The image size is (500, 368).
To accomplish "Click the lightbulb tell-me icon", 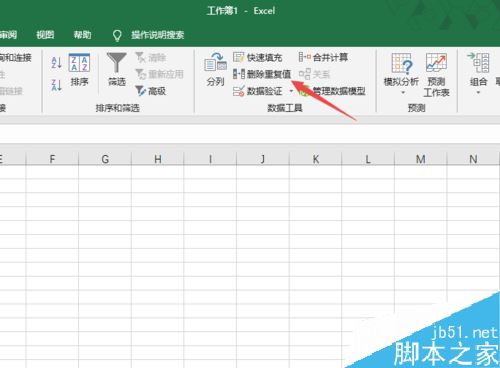I will pyautogui.click(x=117, y=35).
